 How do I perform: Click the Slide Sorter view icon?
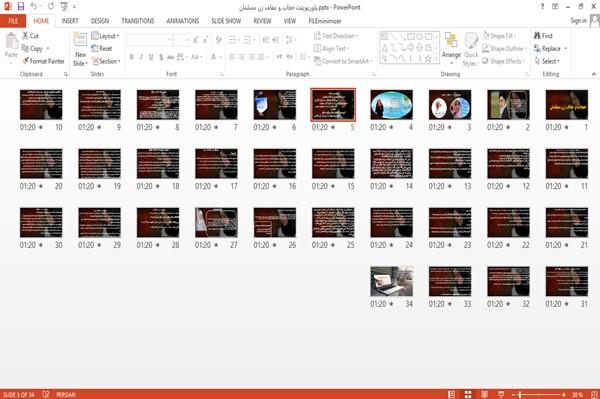coord(468,394)
